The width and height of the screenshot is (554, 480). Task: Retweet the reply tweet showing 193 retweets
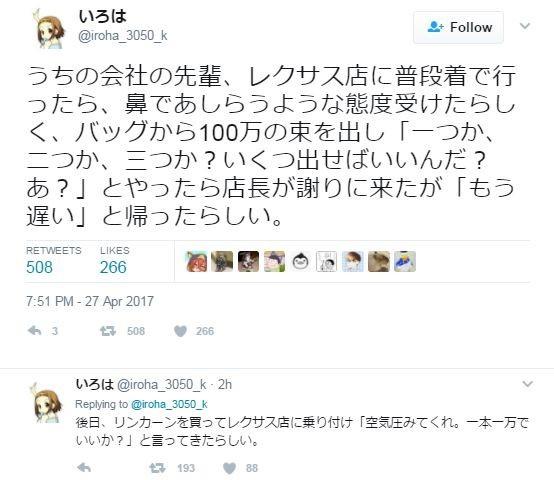pyautogui.click(x=157, y=468)
